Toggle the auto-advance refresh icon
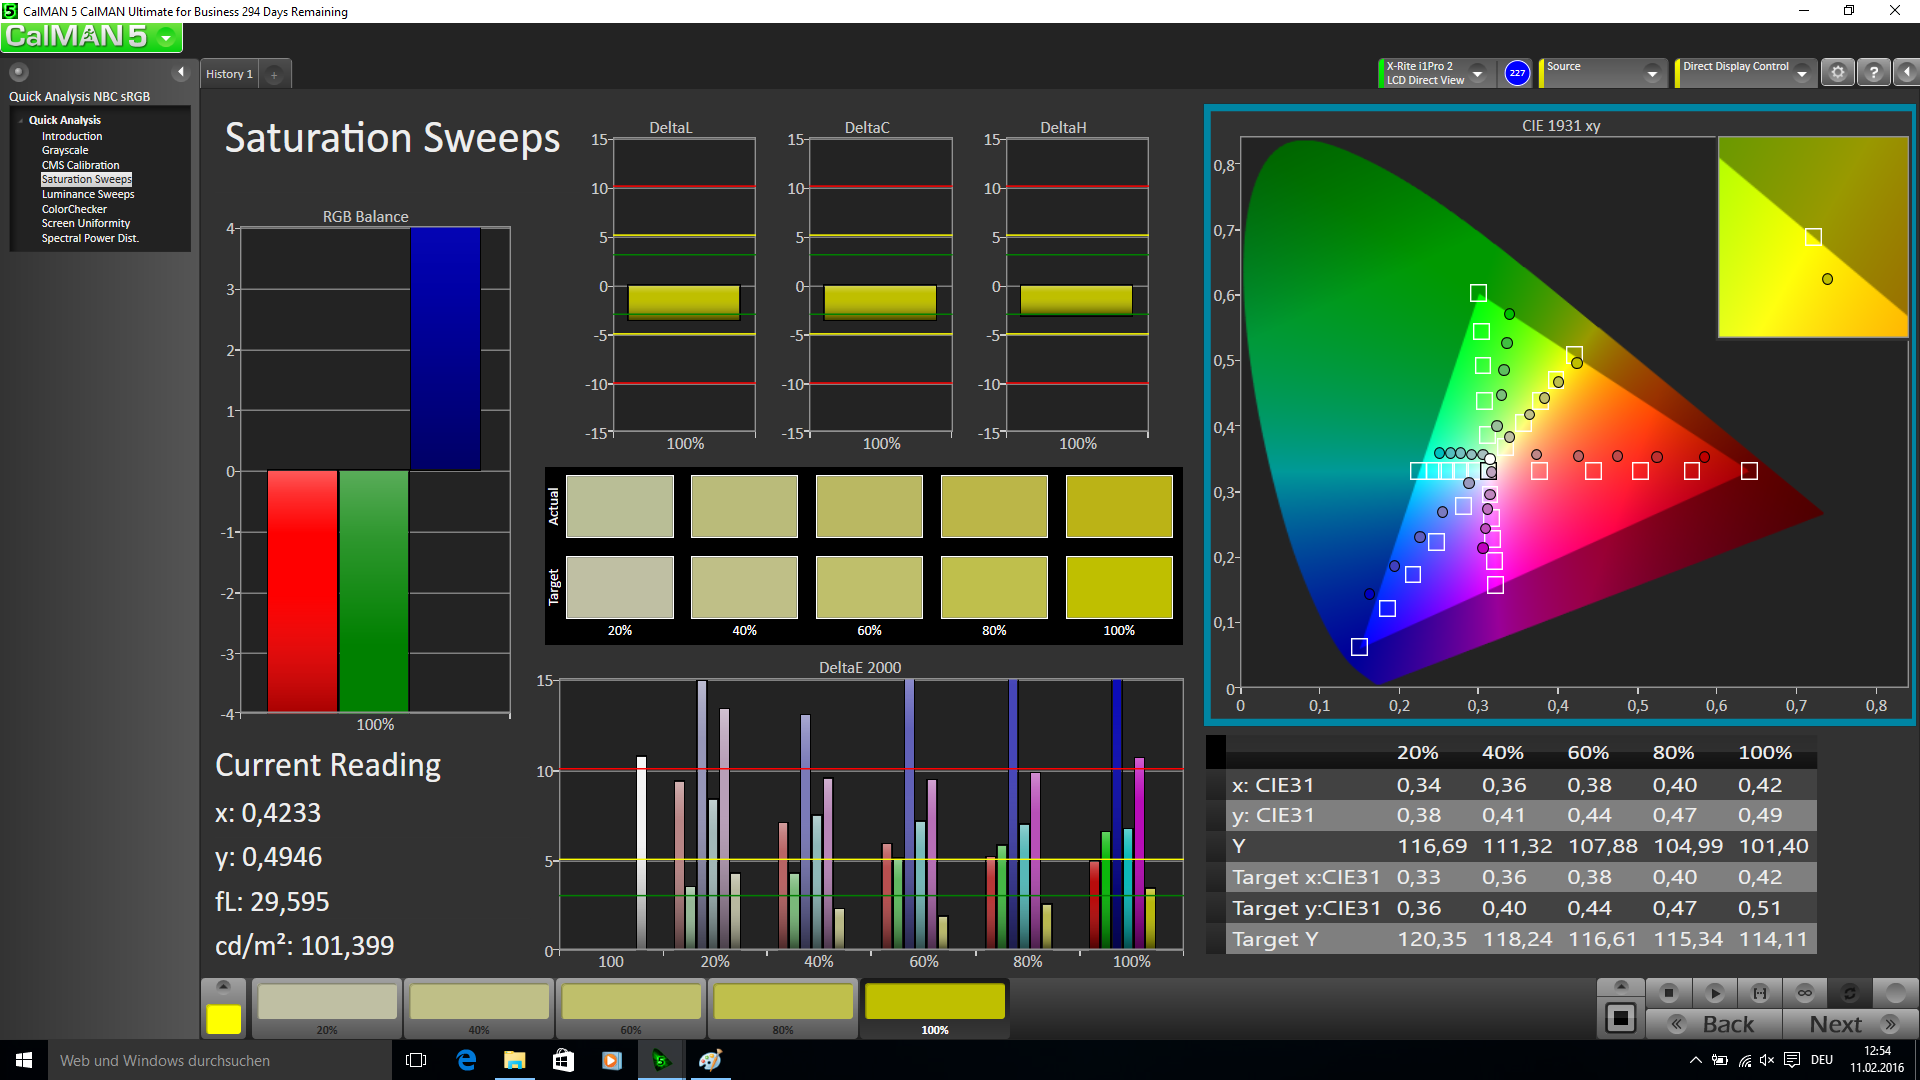1920x1080 pixels. coord(1849,993)
